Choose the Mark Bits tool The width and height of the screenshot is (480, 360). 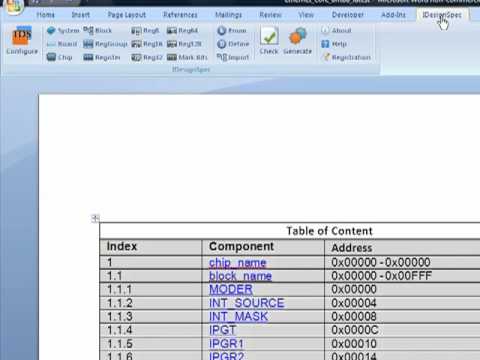pos(187,57)
